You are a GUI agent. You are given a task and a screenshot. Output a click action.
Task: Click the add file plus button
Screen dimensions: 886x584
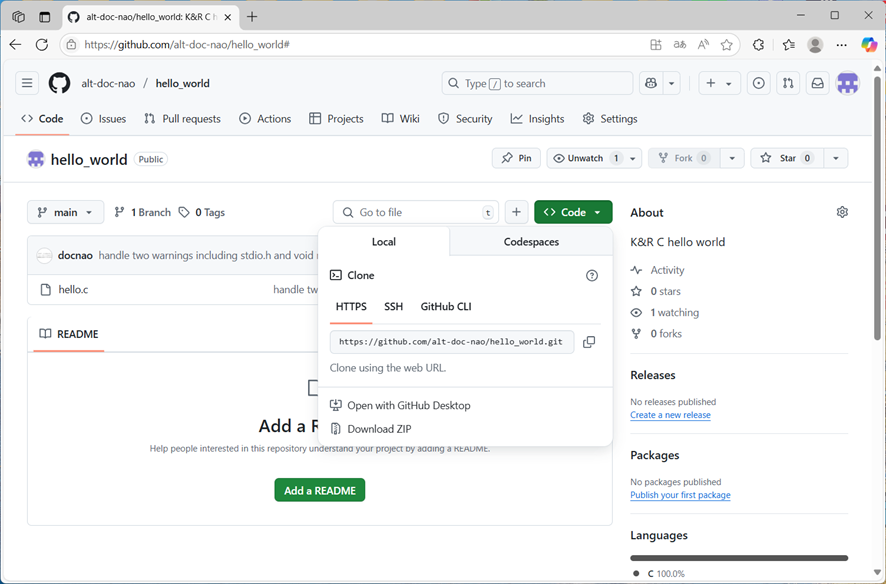[516, 212]
